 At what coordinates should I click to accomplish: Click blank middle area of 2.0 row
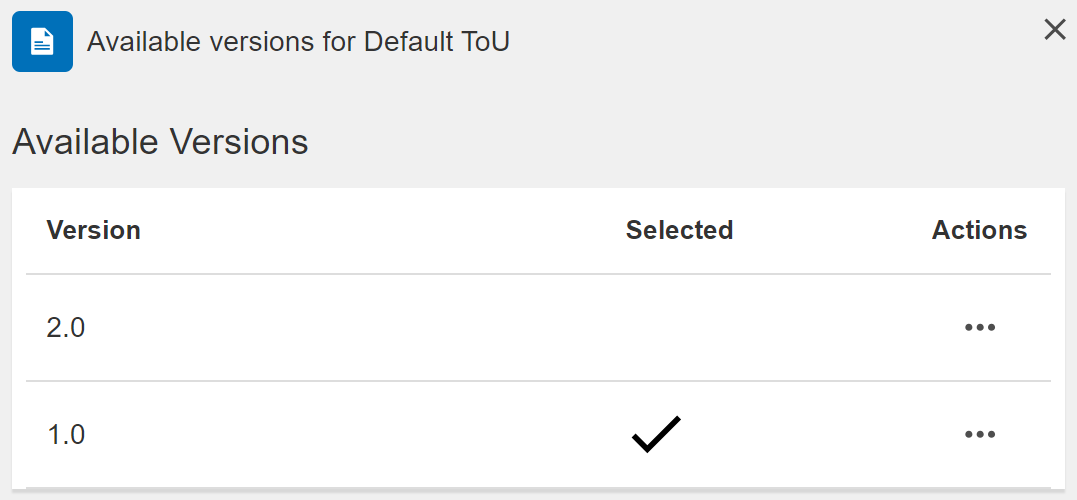pos(343,328)
